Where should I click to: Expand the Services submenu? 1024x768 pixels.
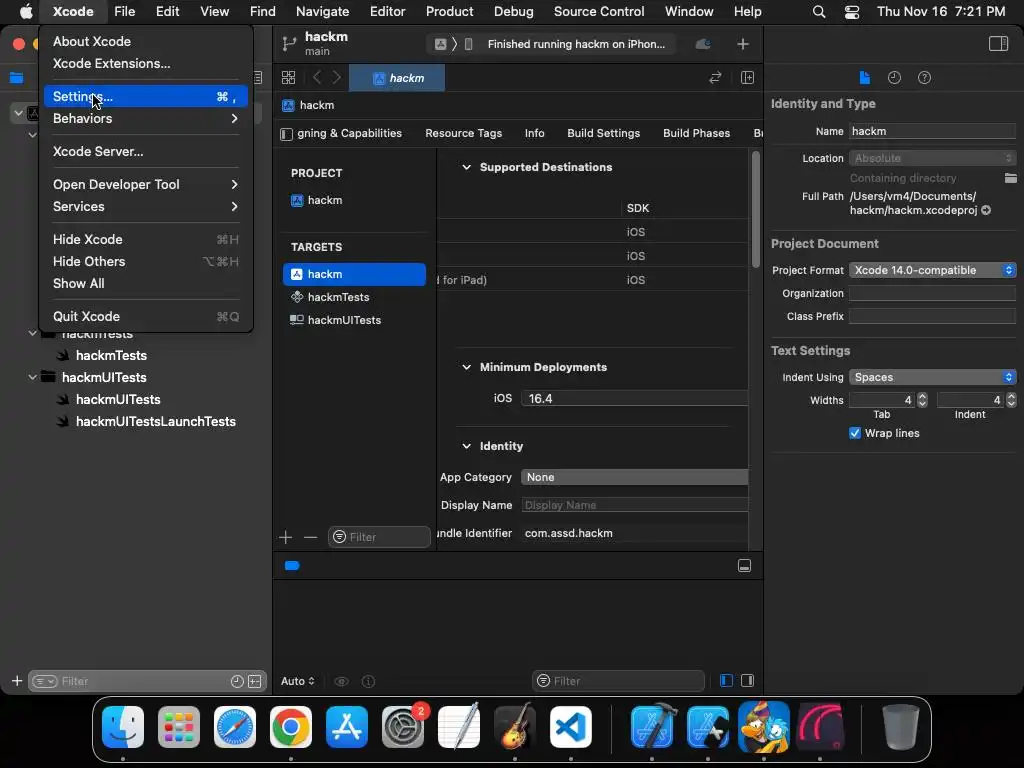146,206
